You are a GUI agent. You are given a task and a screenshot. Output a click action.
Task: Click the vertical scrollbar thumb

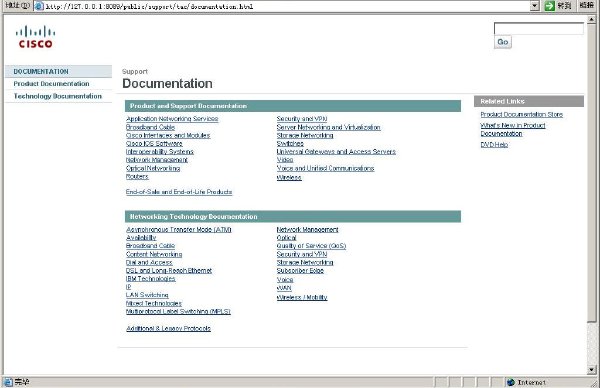click(592, 172)
